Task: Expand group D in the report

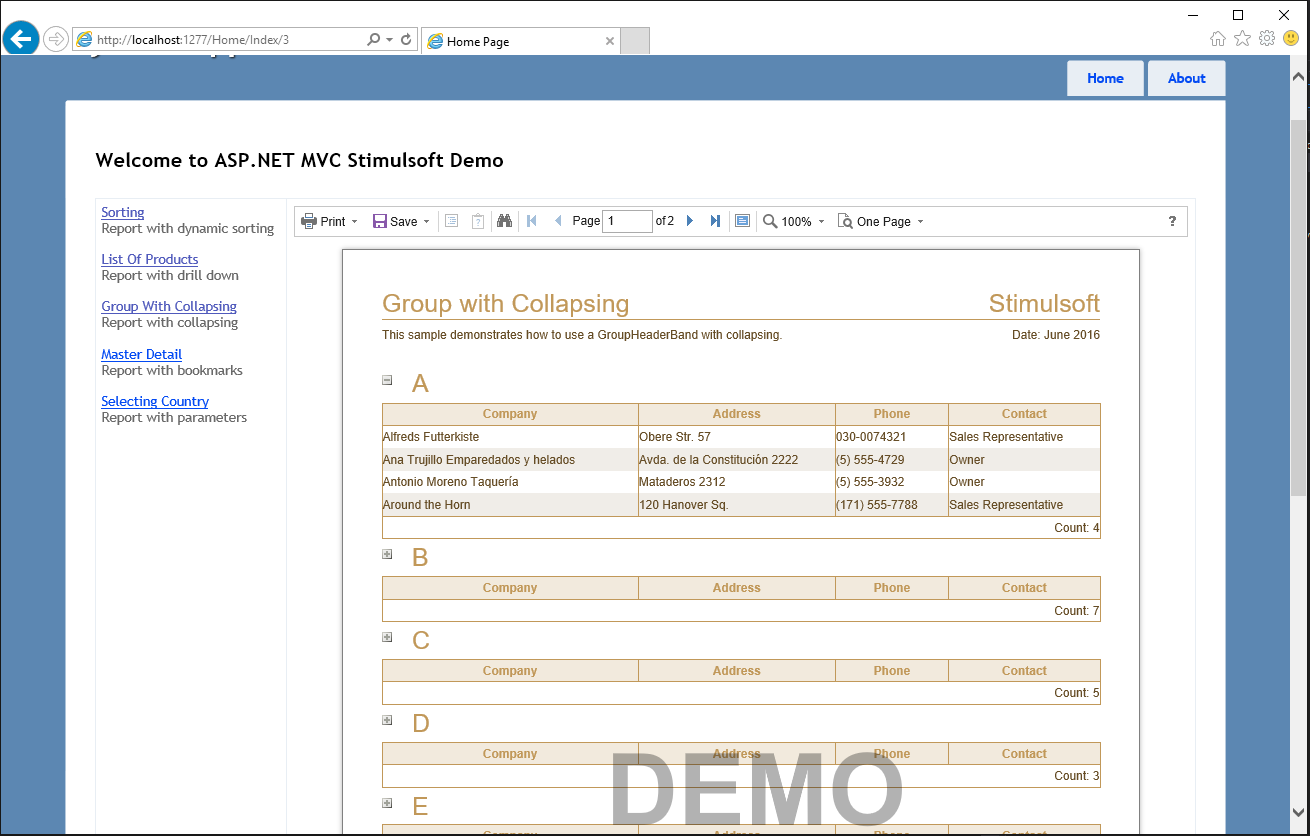Action: (387, 720)
